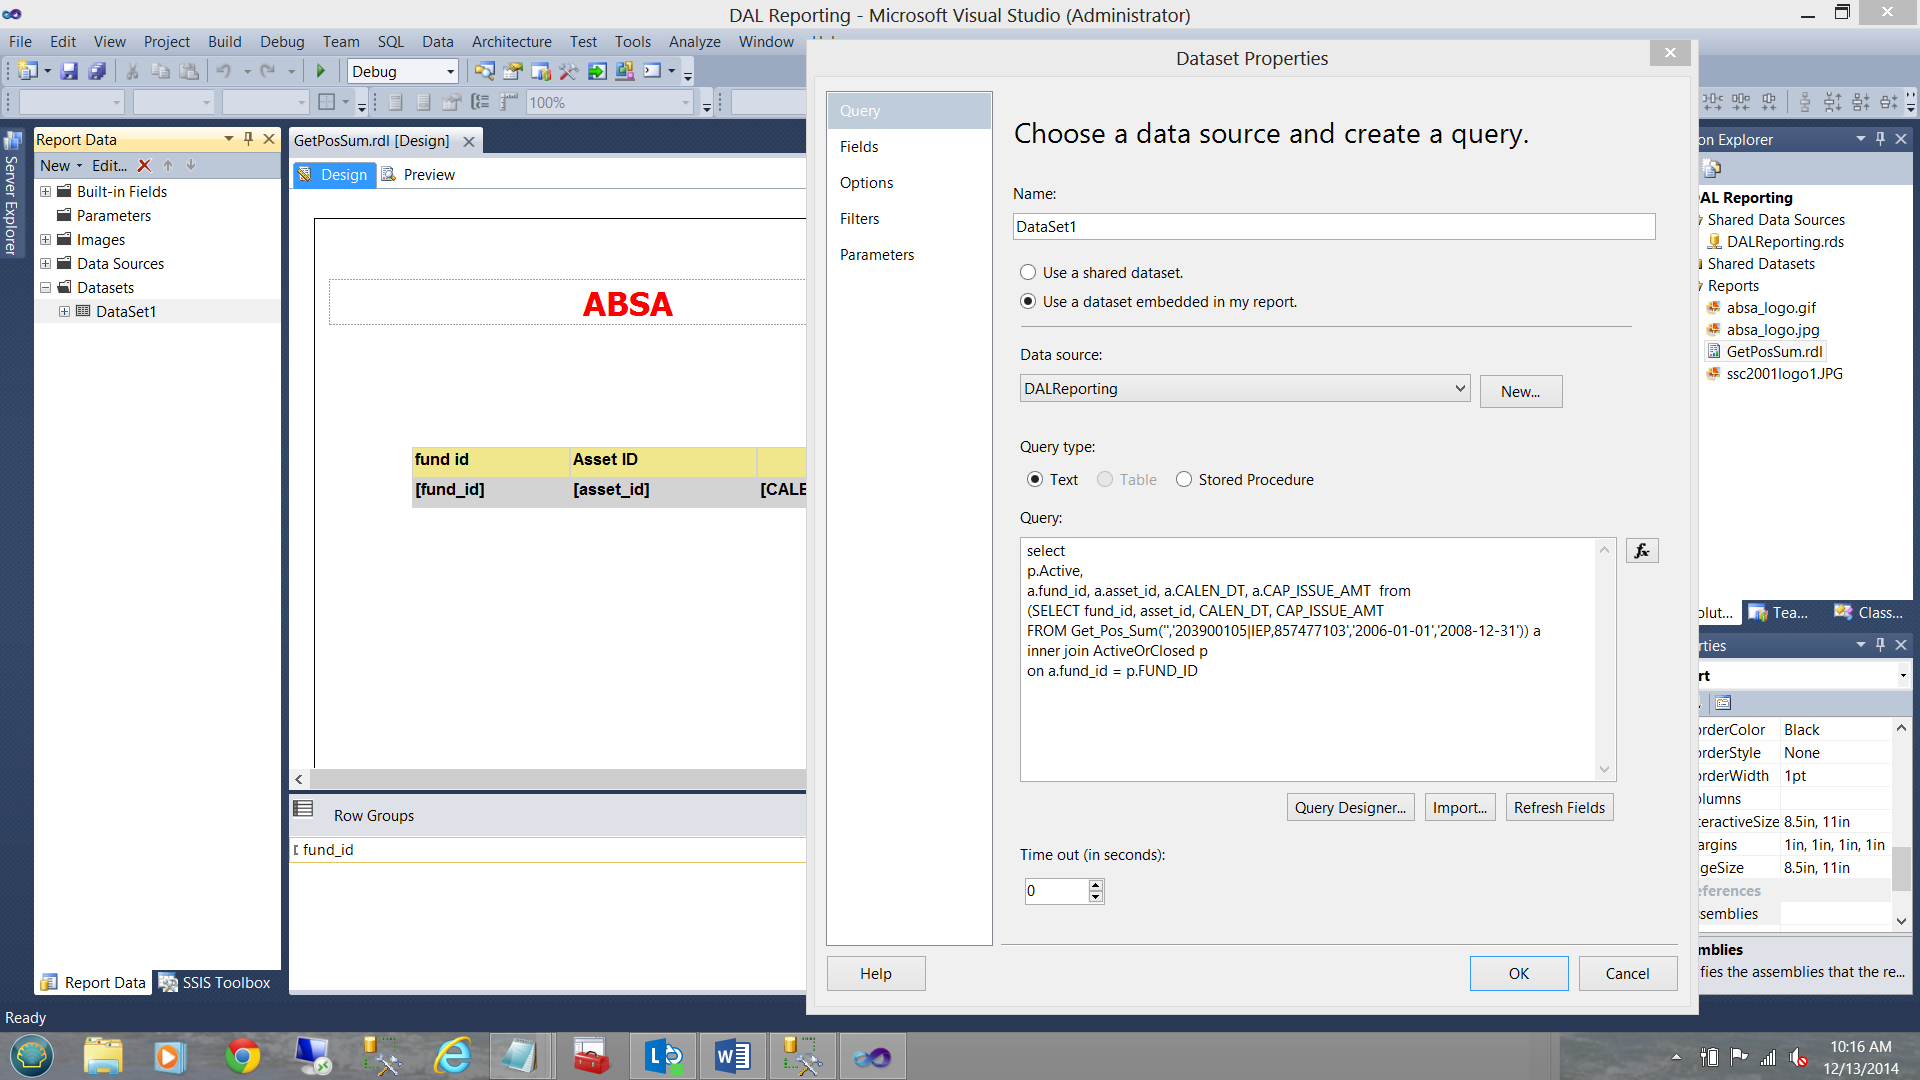
Task: Open Microsoft Word from the taskbar
Action: click(x=733, y=1056)
